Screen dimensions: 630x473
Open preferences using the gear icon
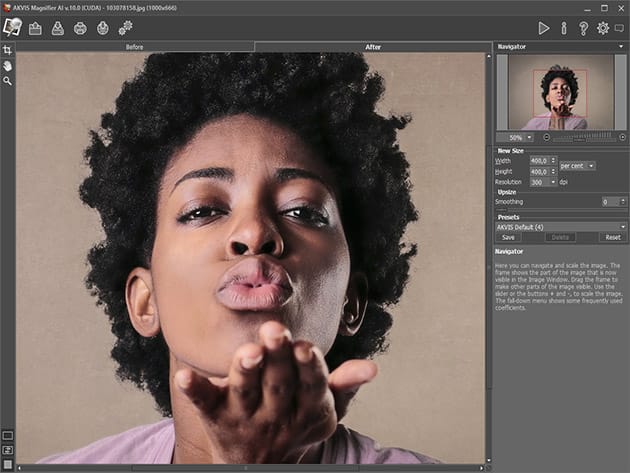[602, 28]
